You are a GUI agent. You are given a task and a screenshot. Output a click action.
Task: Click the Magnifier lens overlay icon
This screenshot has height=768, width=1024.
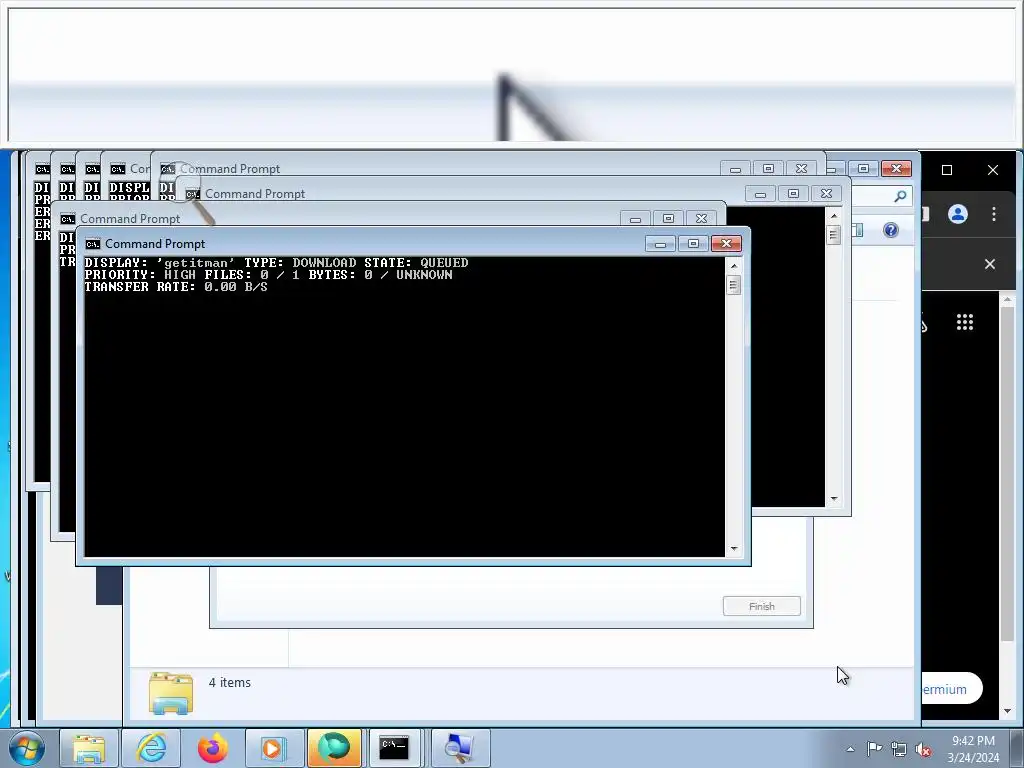[x=187, y=194]
